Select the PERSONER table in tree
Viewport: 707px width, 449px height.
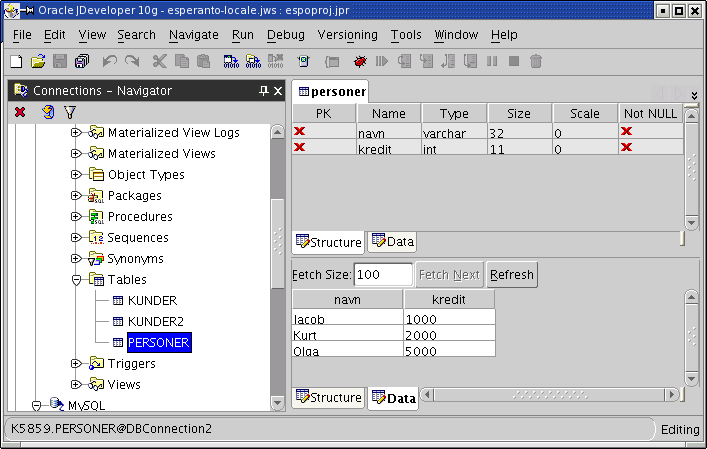tap(158, 343)
